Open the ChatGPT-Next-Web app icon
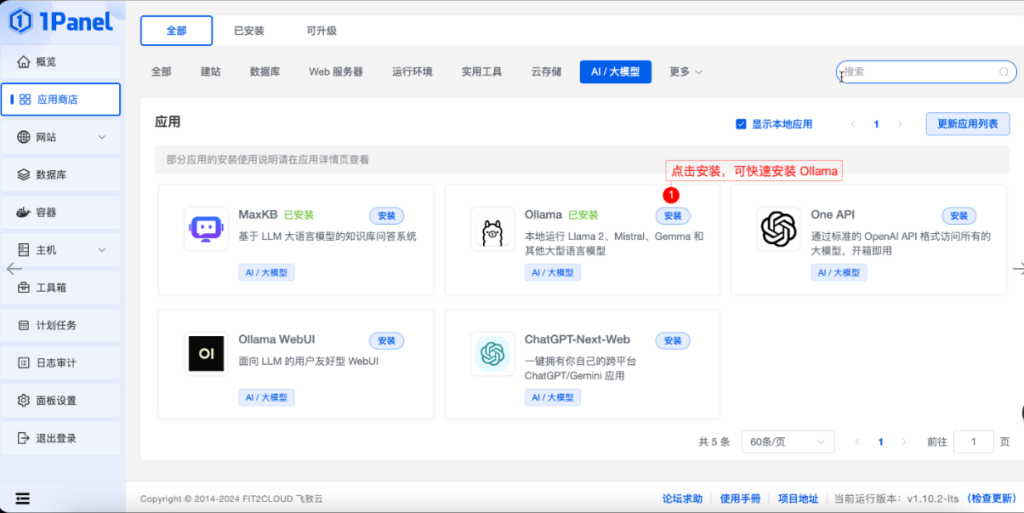The image size is (1024, 513). 492,354
